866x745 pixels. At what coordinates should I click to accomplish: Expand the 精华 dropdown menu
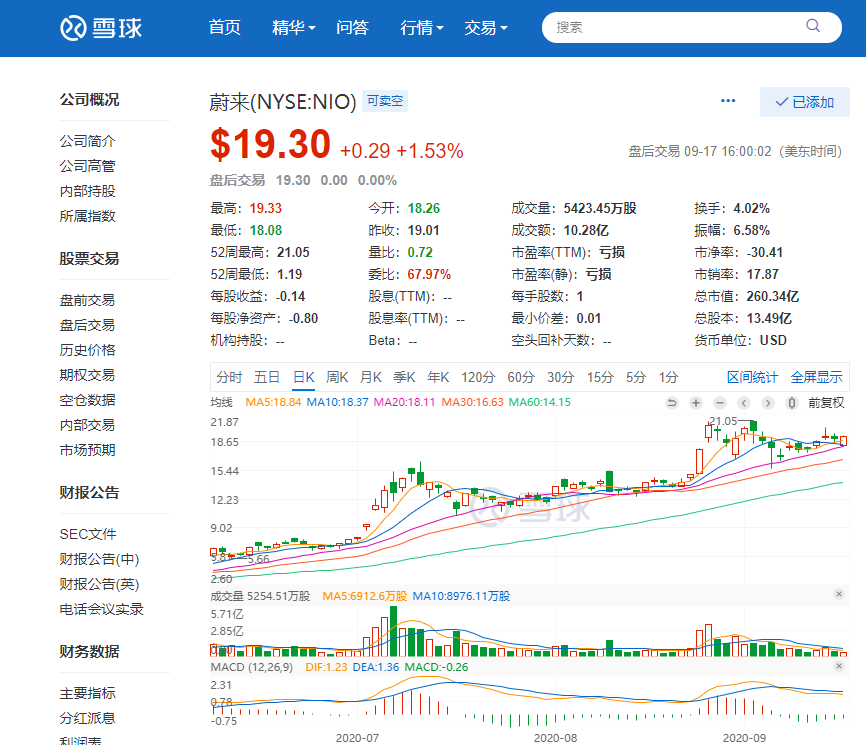[x=294, y=28]
